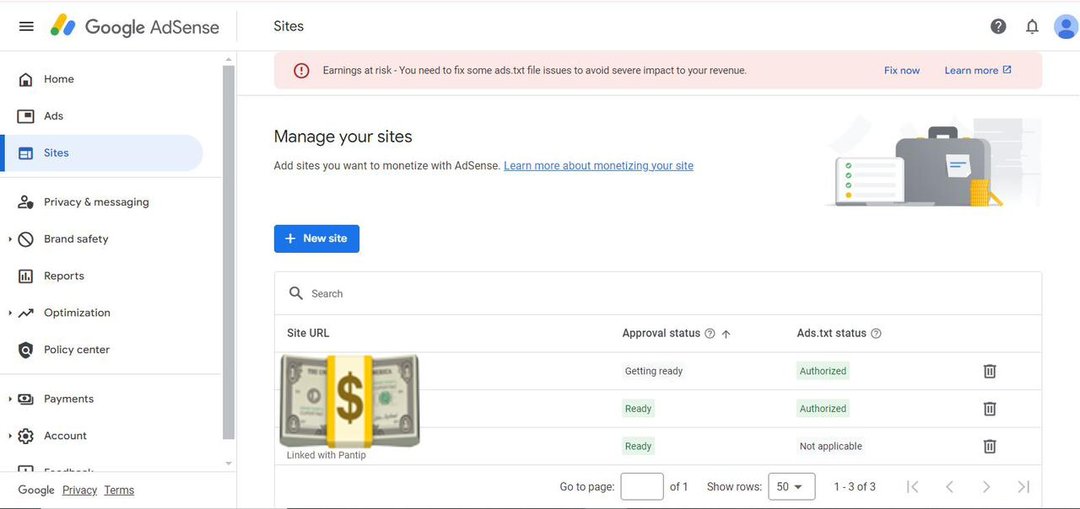Click the Ads.txt status help icon

876,334
